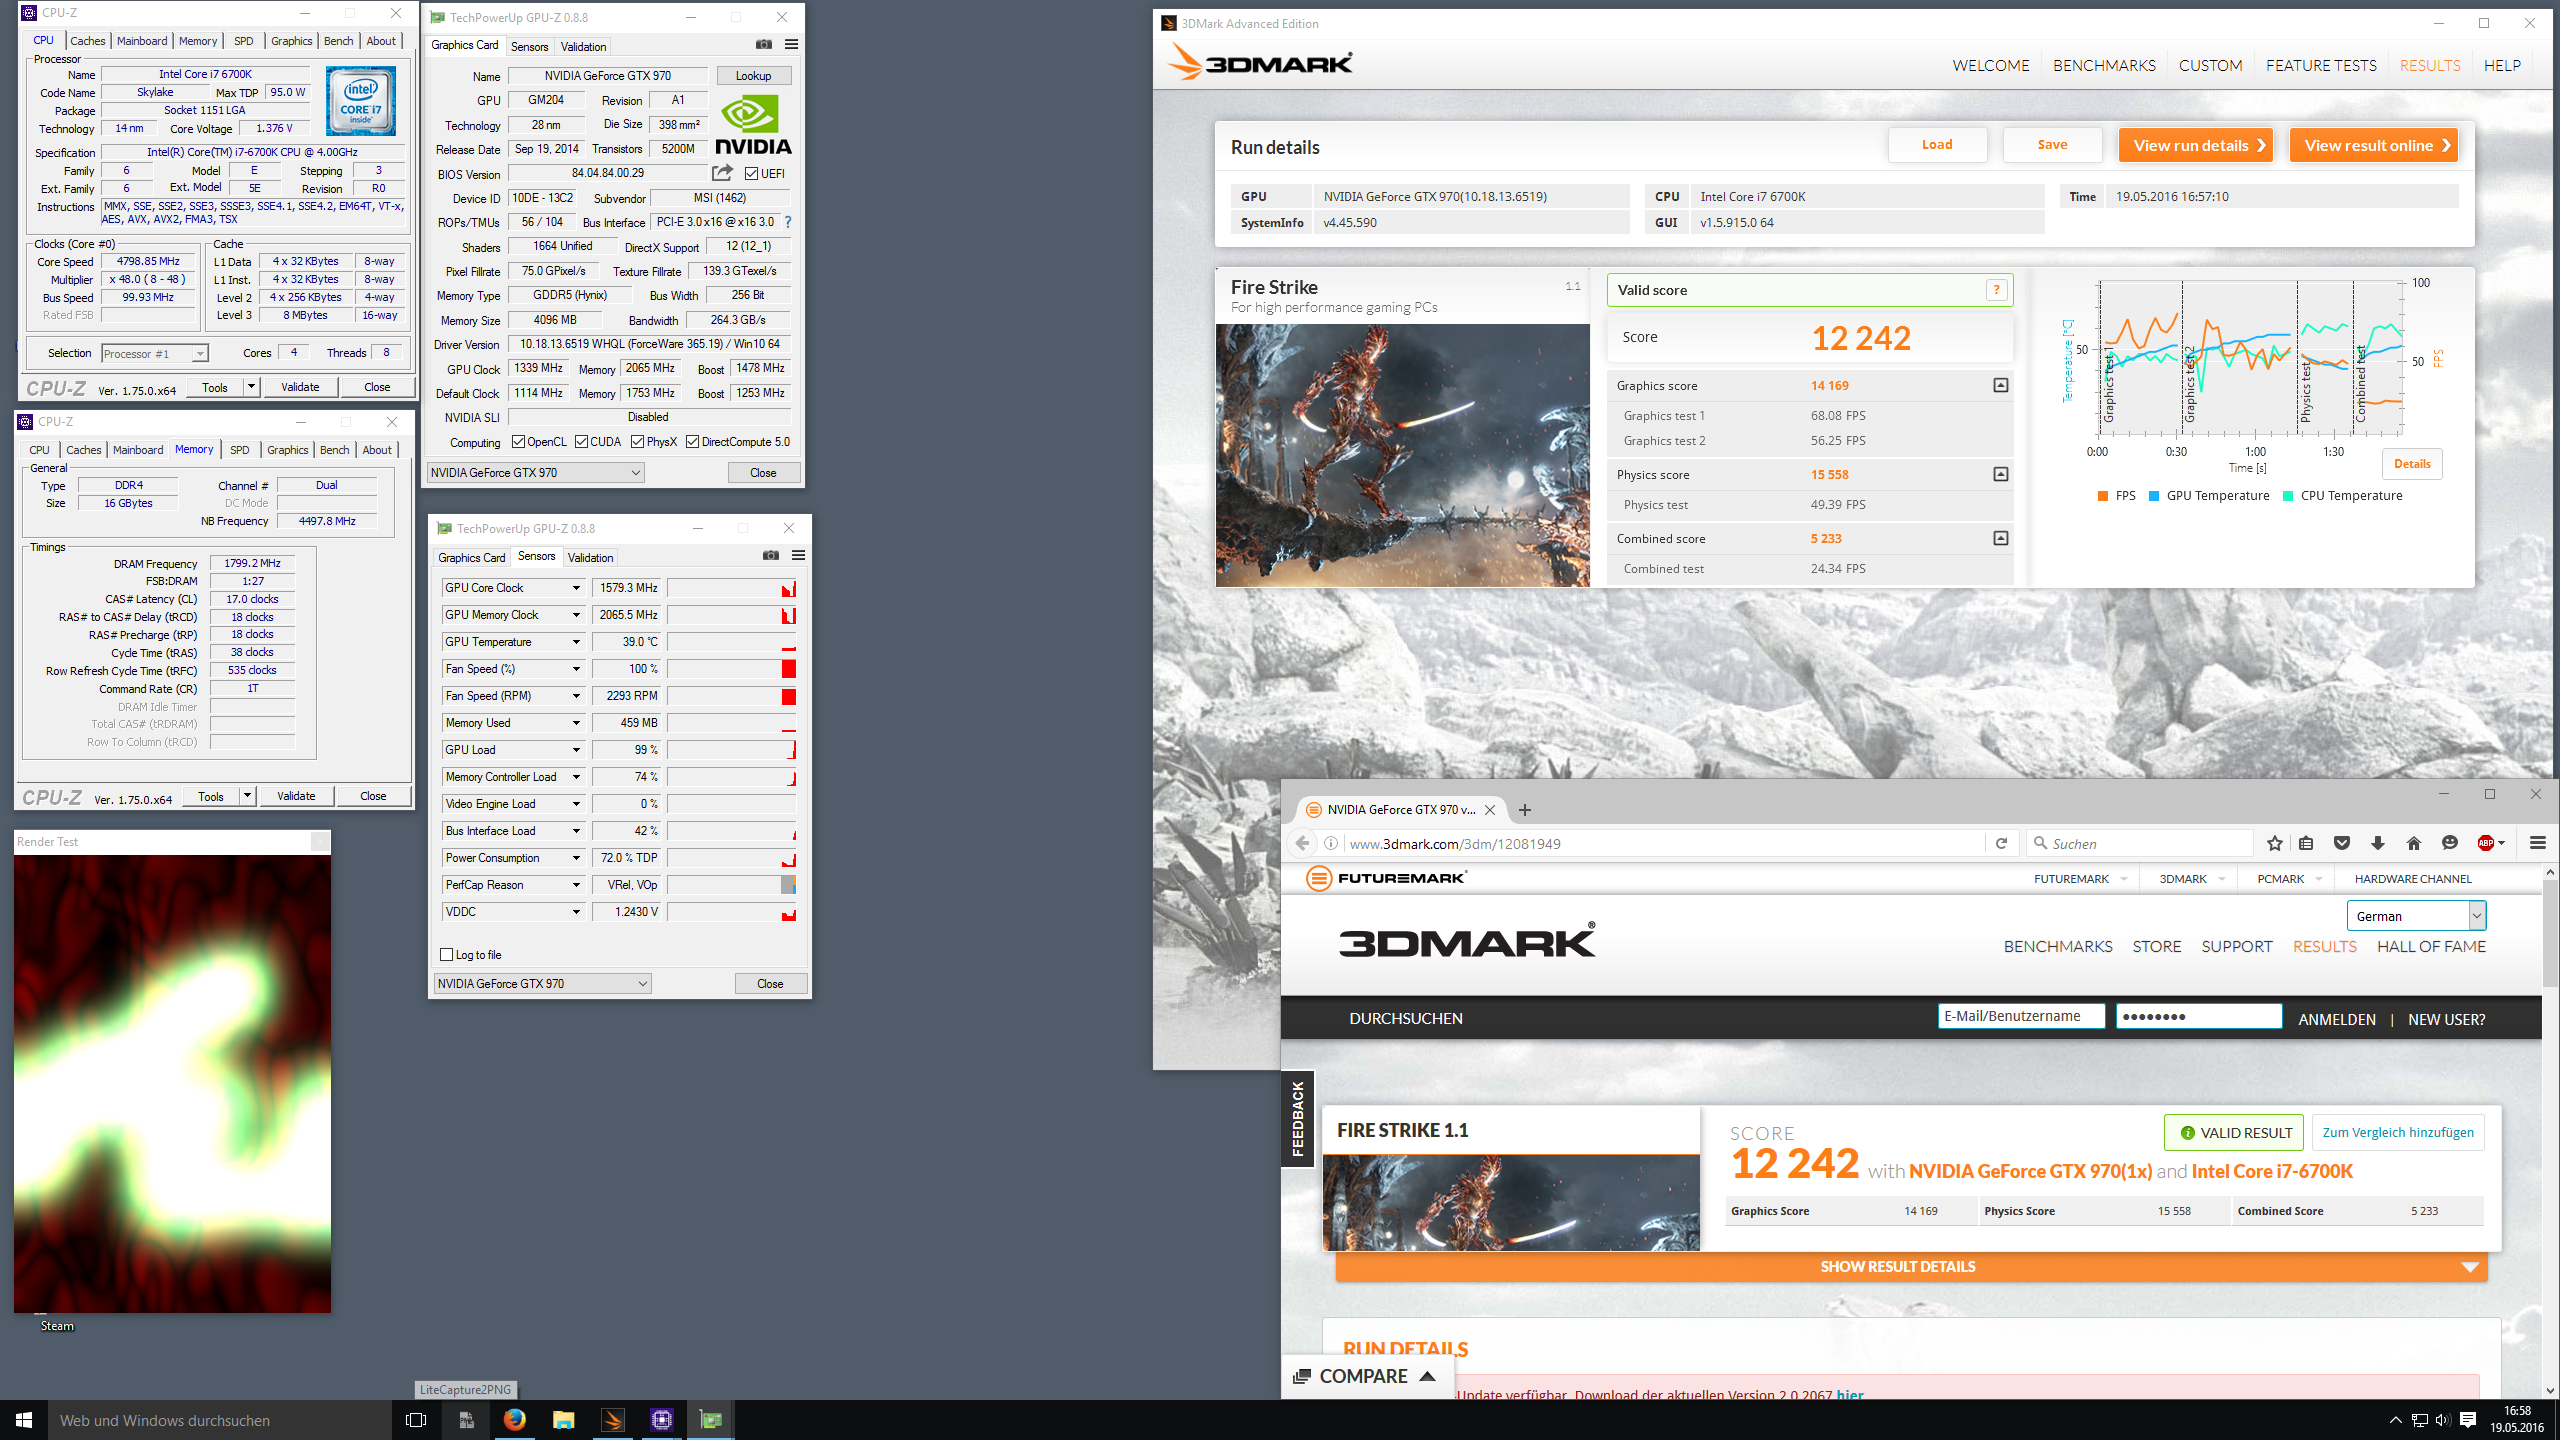Click the Bus Interface question mark icon
Screen dimensions: 2560x1440
pos(788,222)
